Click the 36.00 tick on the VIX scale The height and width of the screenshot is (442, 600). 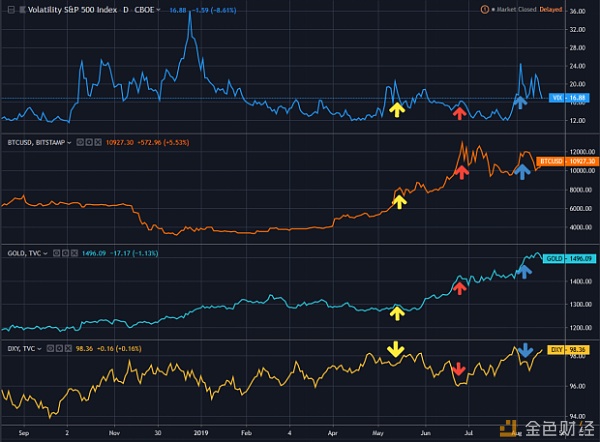[x=577, y=11]
